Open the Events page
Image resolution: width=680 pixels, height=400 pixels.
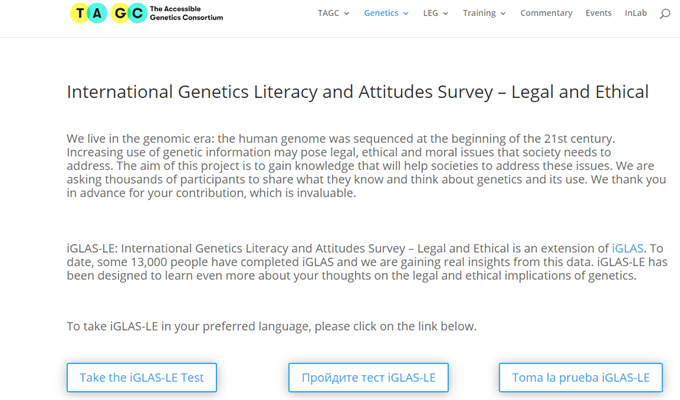pyautogui.click(x=598, y=13)
